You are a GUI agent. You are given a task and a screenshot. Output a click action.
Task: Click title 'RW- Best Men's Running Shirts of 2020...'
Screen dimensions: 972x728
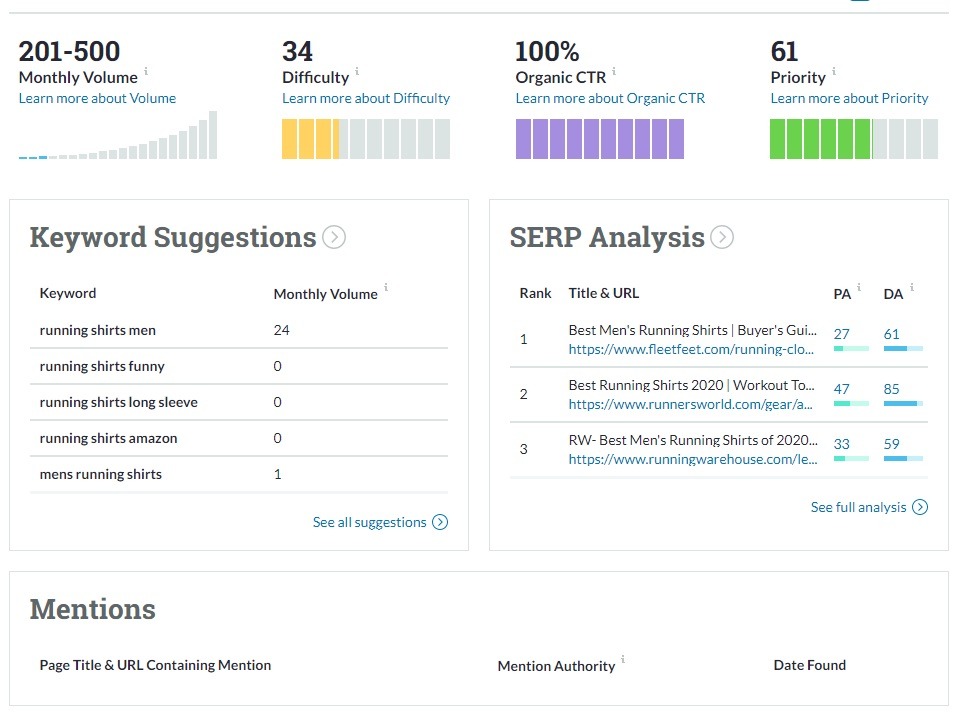pos(693,440)
